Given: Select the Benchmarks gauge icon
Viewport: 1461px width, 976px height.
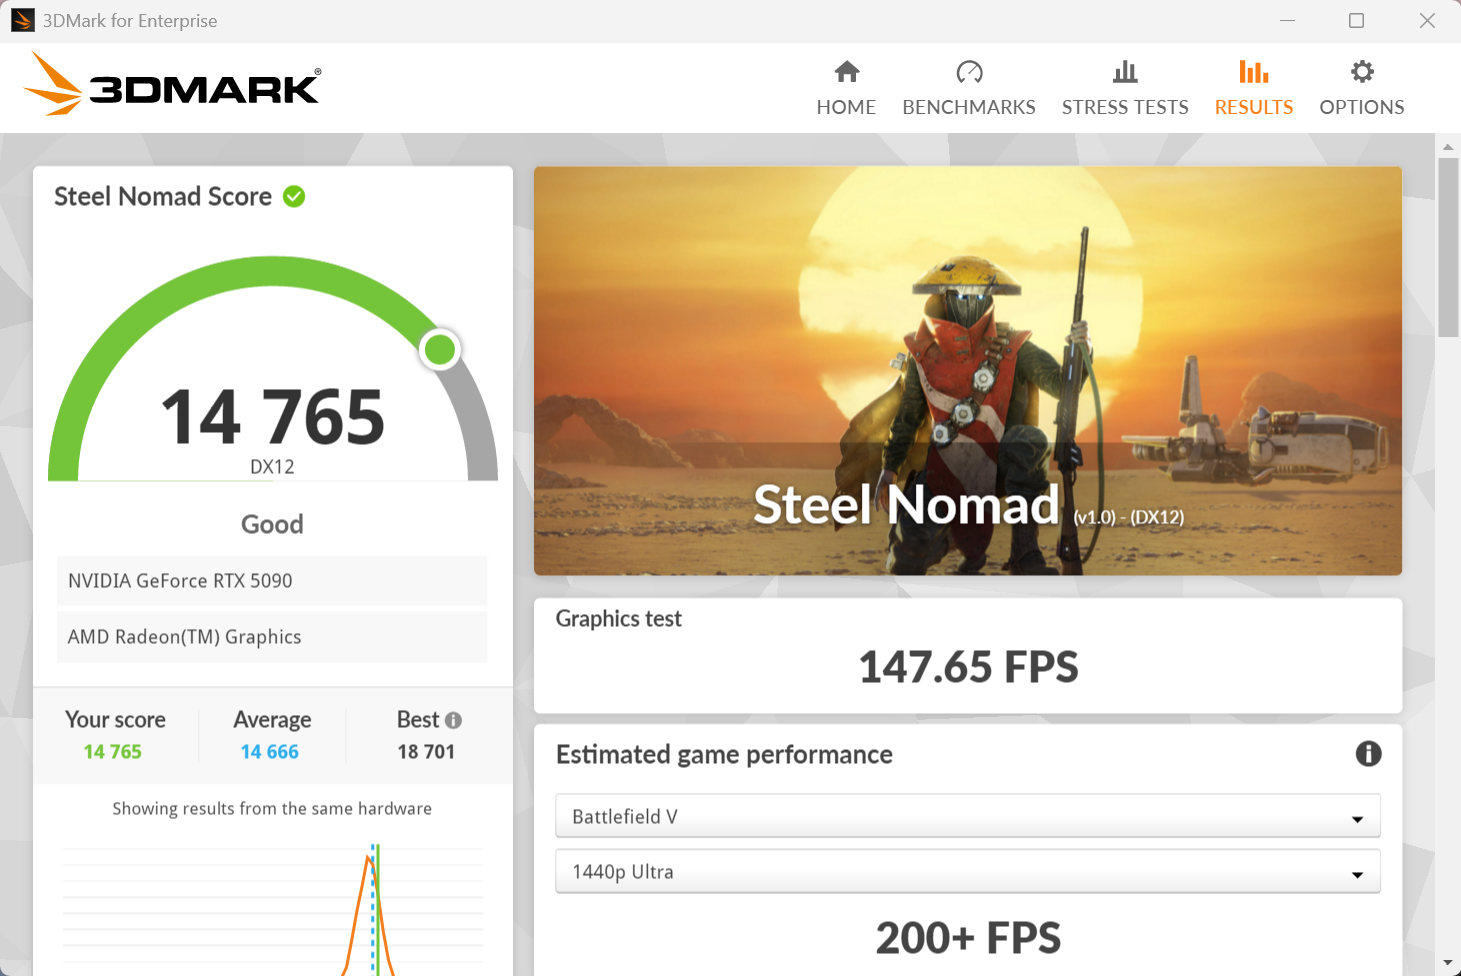Looking at the screenshot, I should [x=968, y=71].
